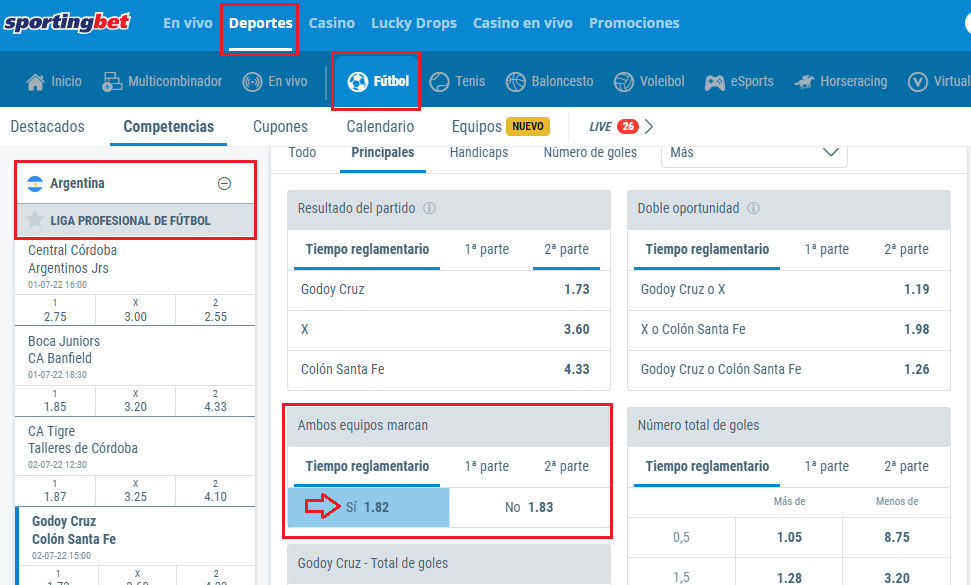Switch to the Competencias tab
The width and height of the screenshot is (971, 585).
click(168, 127)
